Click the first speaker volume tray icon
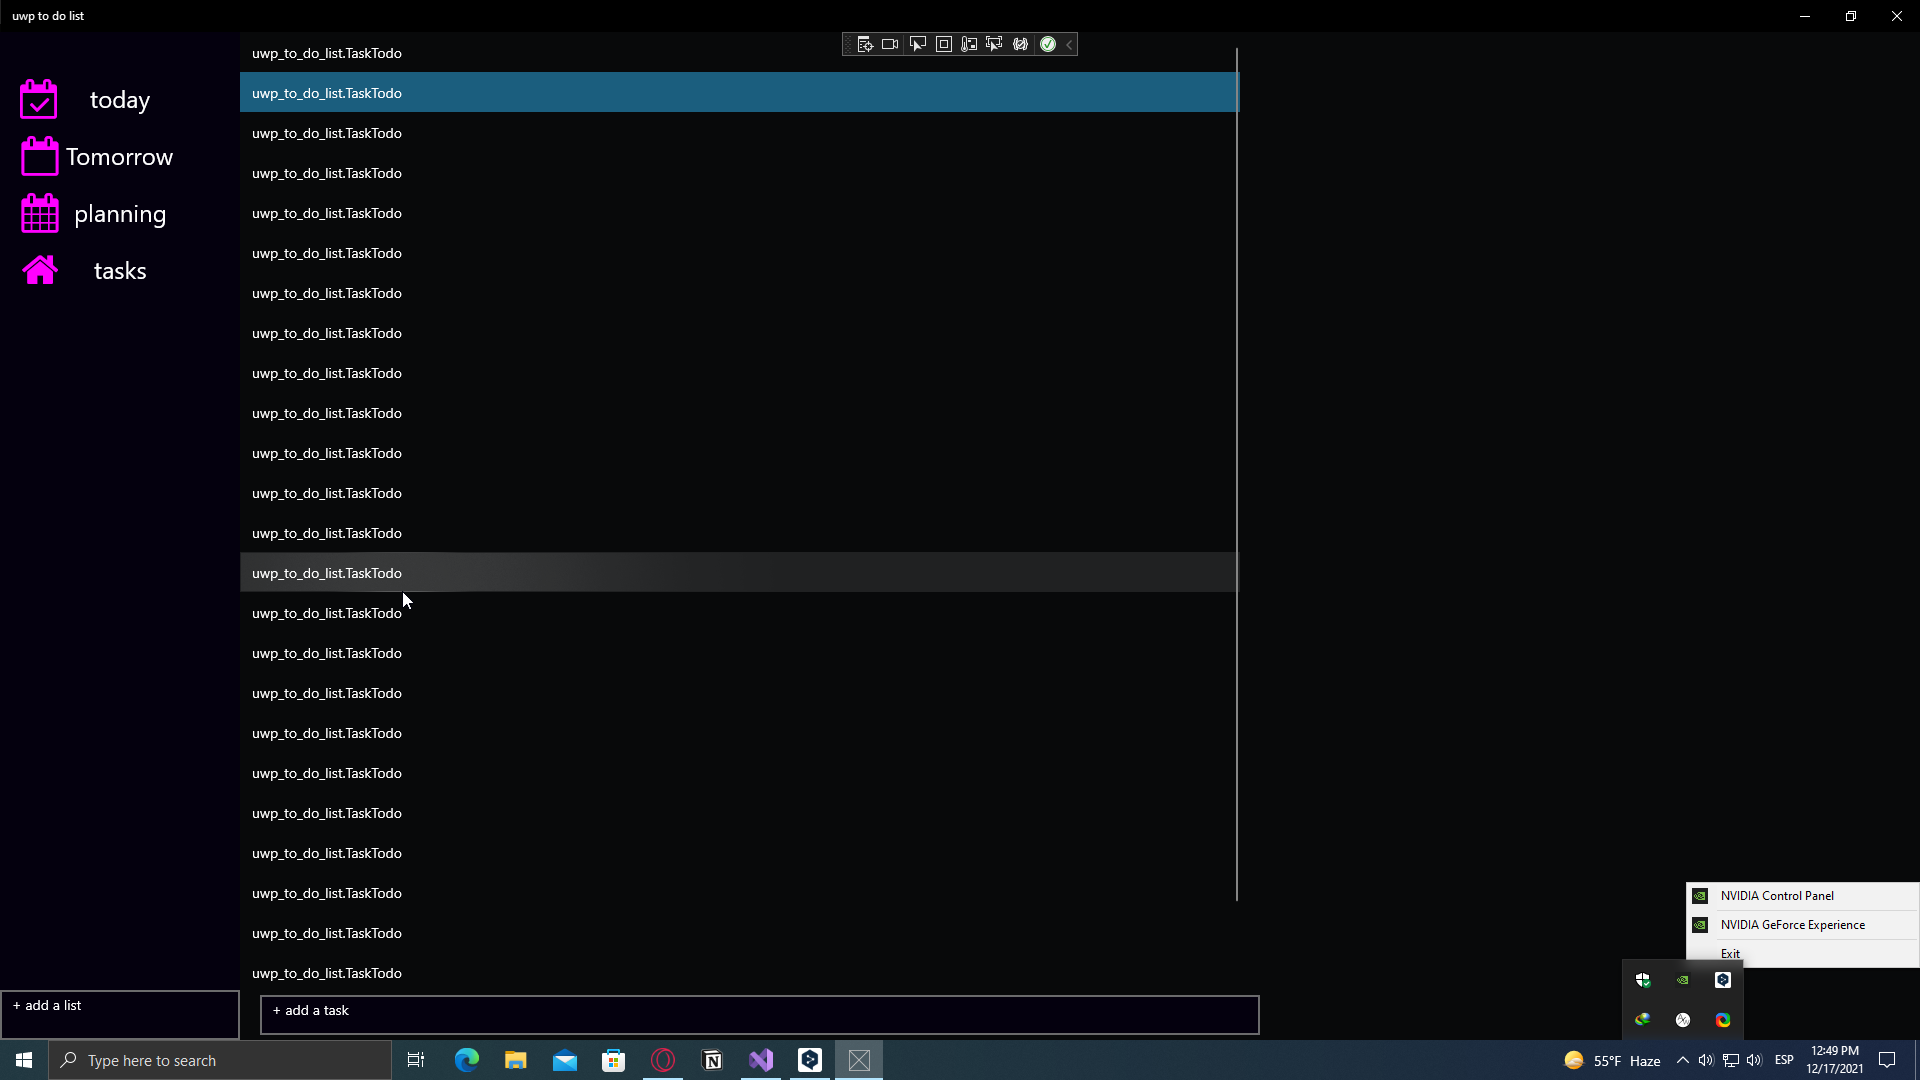 1706,1060
